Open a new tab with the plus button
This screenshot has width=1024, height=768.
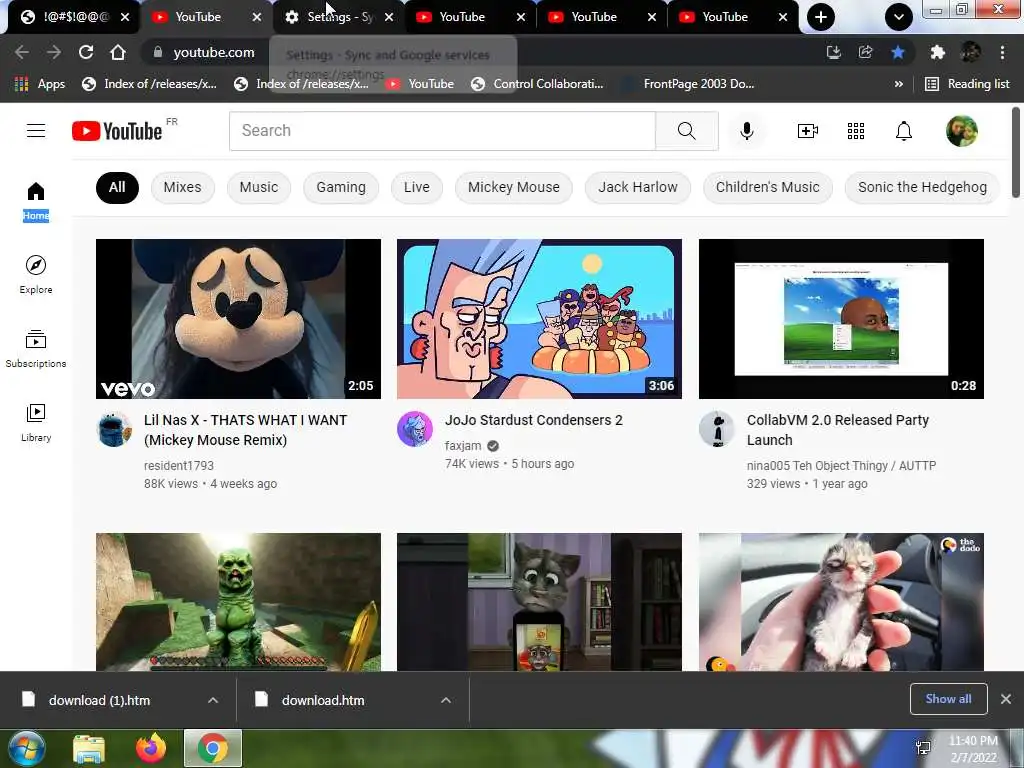(x=821, y=17)
